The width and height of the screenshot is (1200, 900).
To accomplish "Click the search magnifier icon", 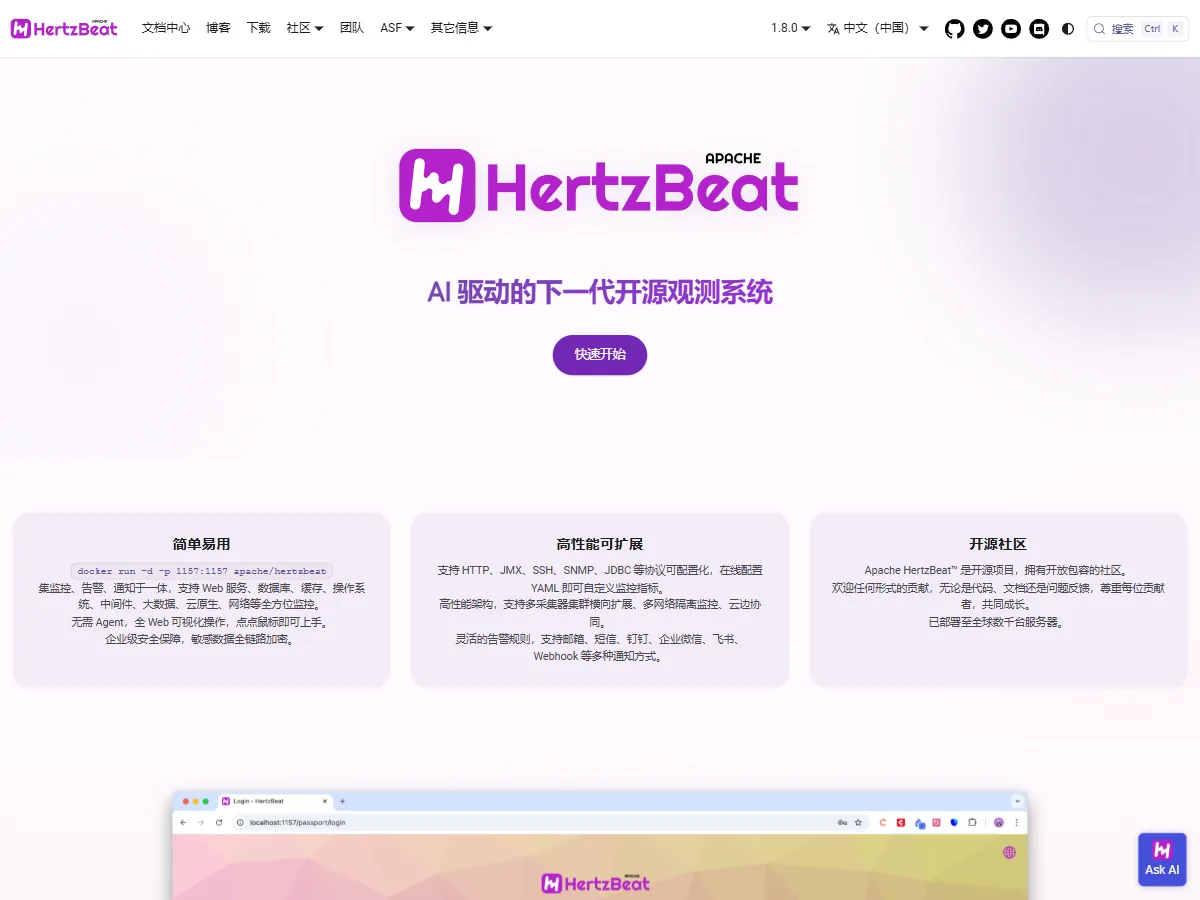I will [x=1100, y=29].
